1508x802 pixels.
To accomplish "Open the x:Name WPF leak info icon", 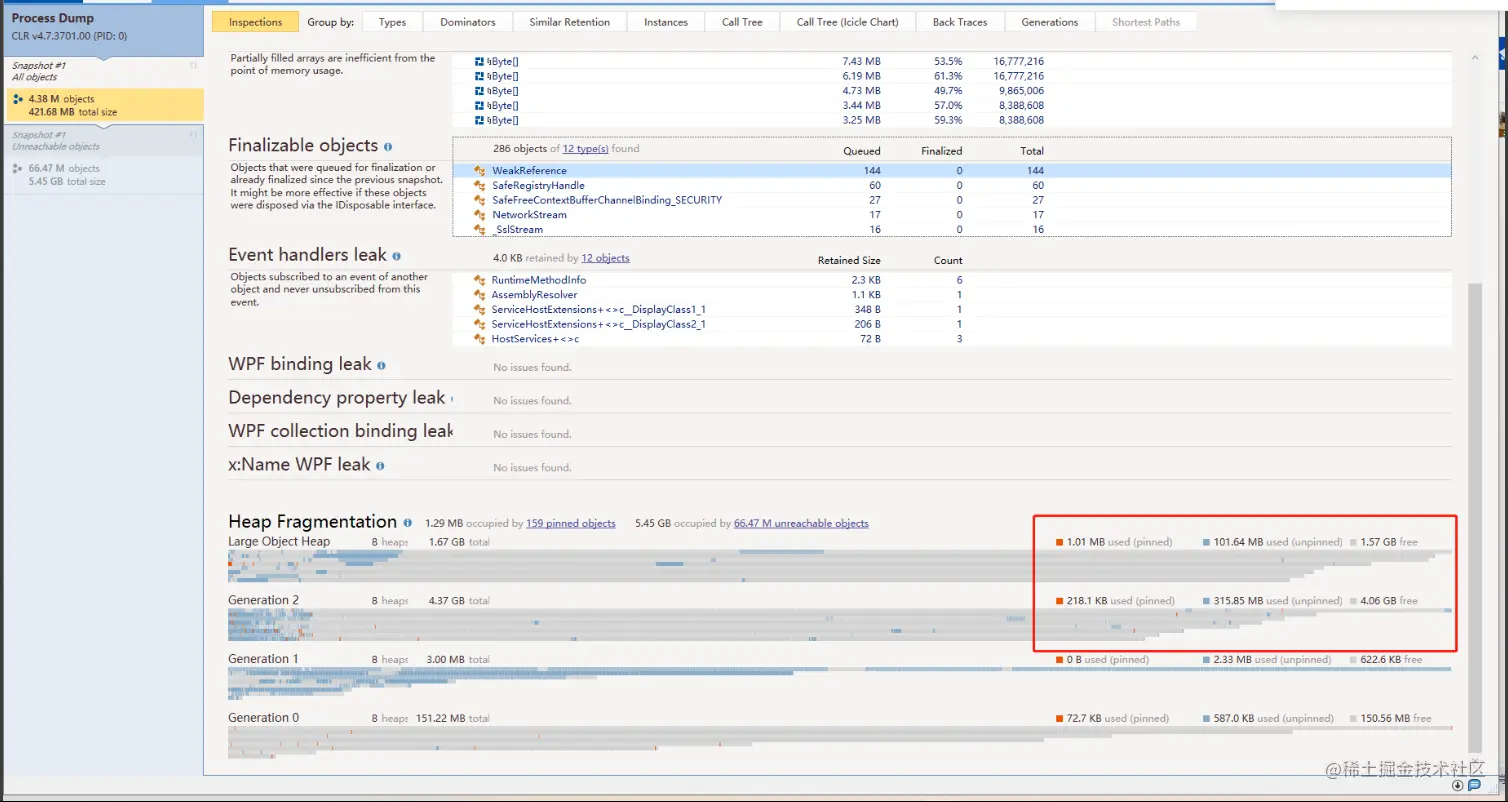I will pos(380,466).
